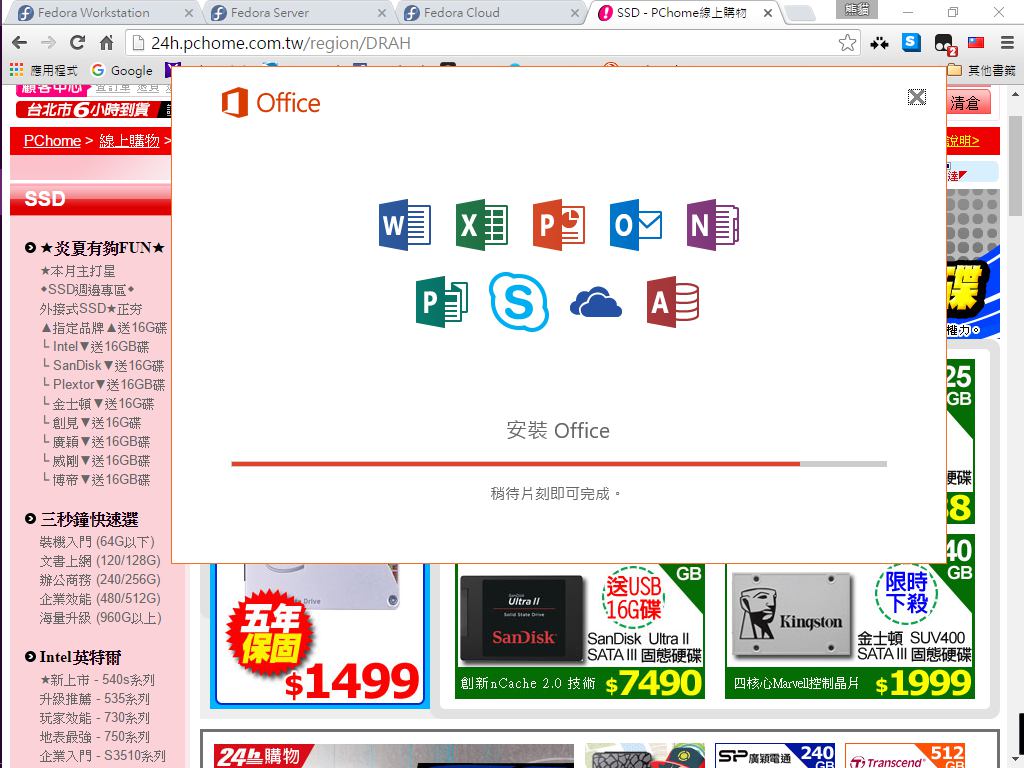The image size is (1024, 768).
Task: Go back in Chrome browser
Action: tap(20, 43)
